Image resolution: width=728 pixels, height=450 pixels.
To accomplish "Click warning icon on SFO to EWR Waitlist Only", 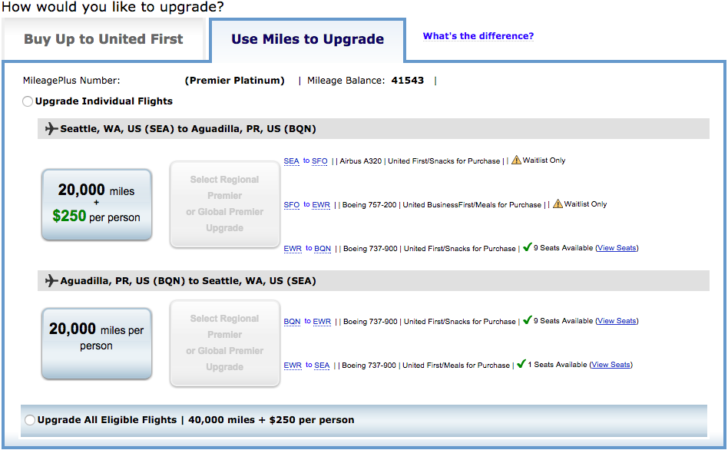I will pyautogui.click(x=558, y=204).
